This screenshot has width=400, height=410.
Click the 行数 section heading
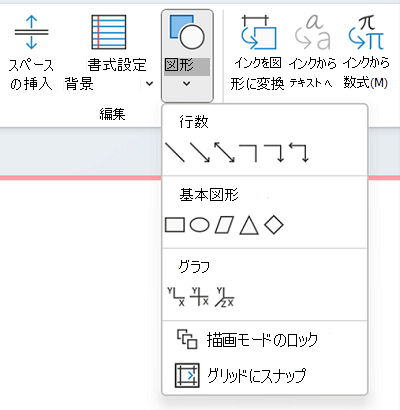[x=194, y=122]
